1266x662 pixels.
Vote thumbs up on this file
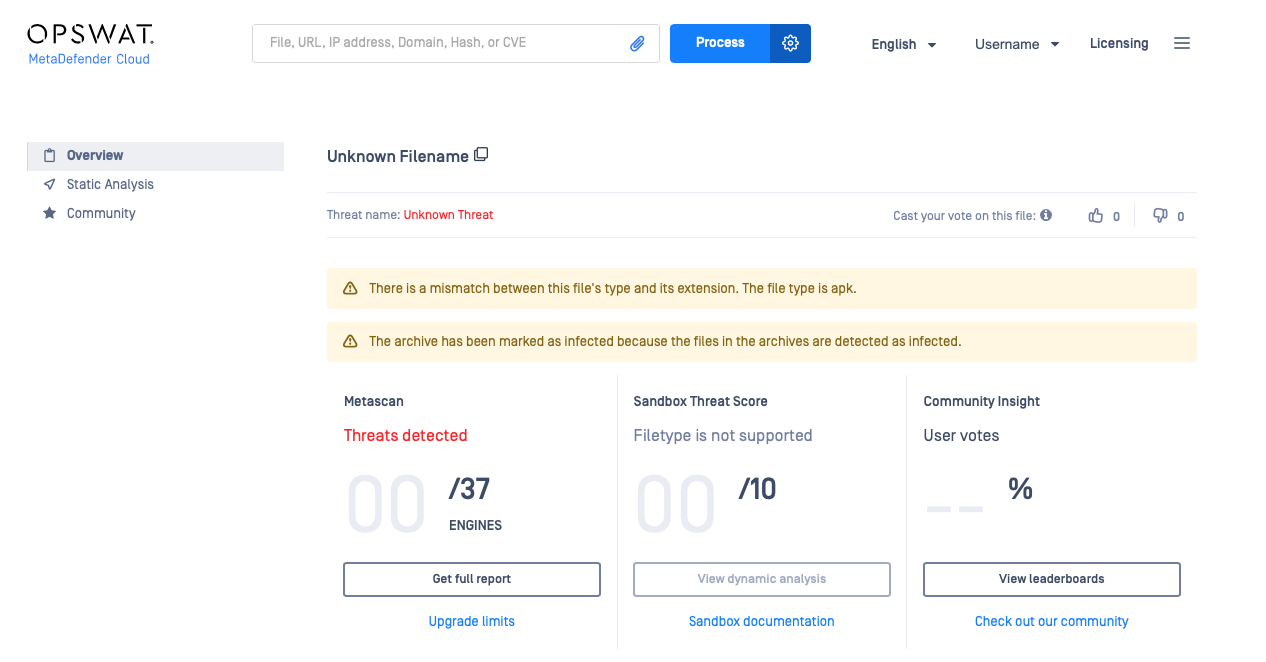pos(1096,215)
